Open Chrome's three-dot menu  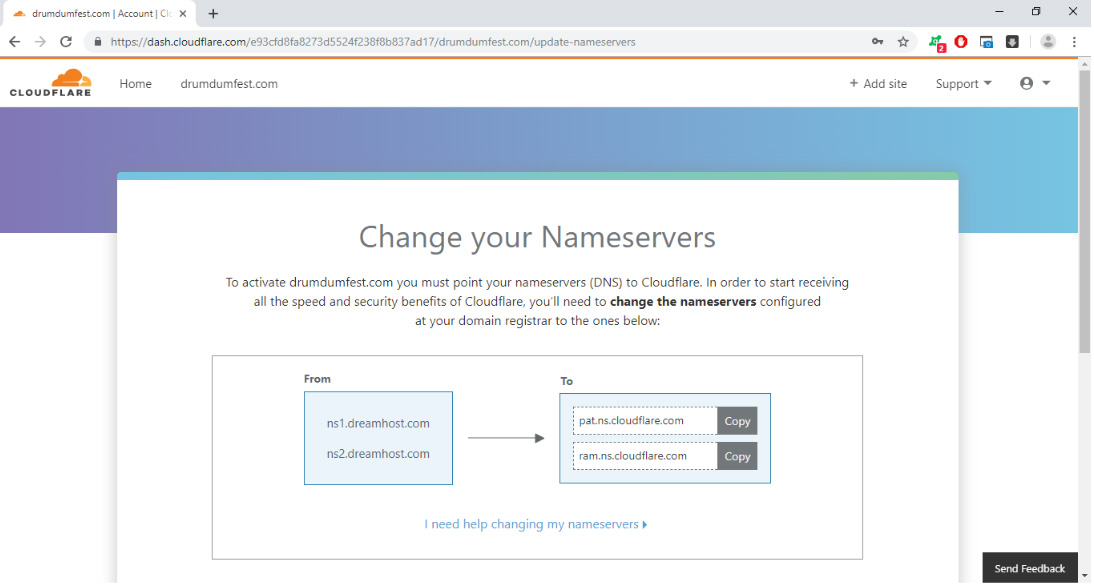(1074, 42)
